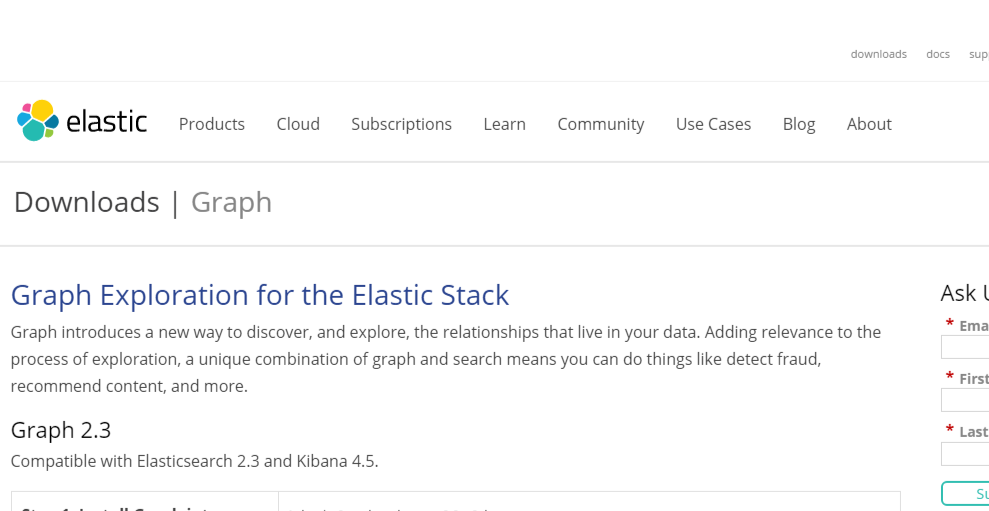Click the Graph breadcrumb text

(231, 202)
